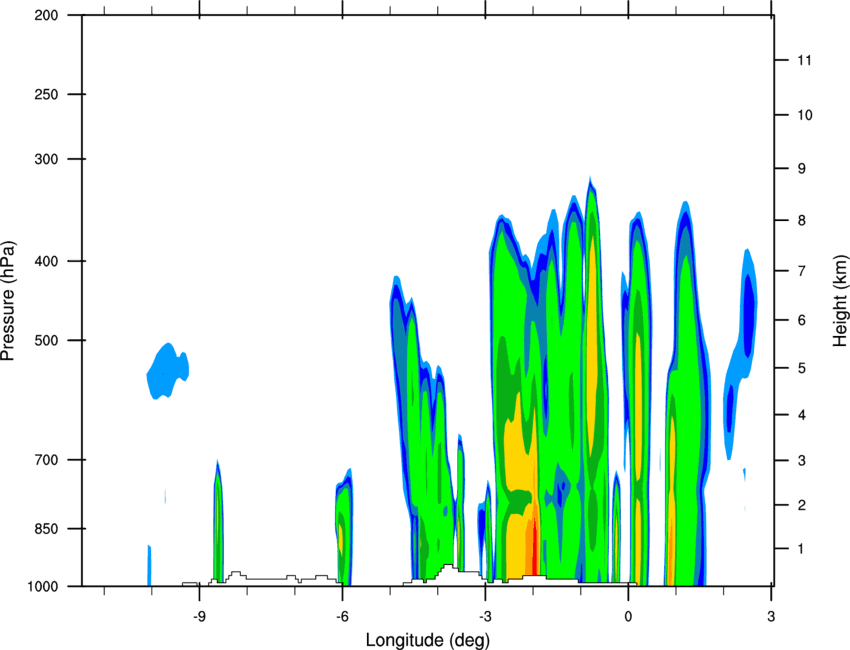Image resolution: width=850 pixels, height=650 pixels.
Task: Pick the 10 km height label
Action: tap(804, 115)
